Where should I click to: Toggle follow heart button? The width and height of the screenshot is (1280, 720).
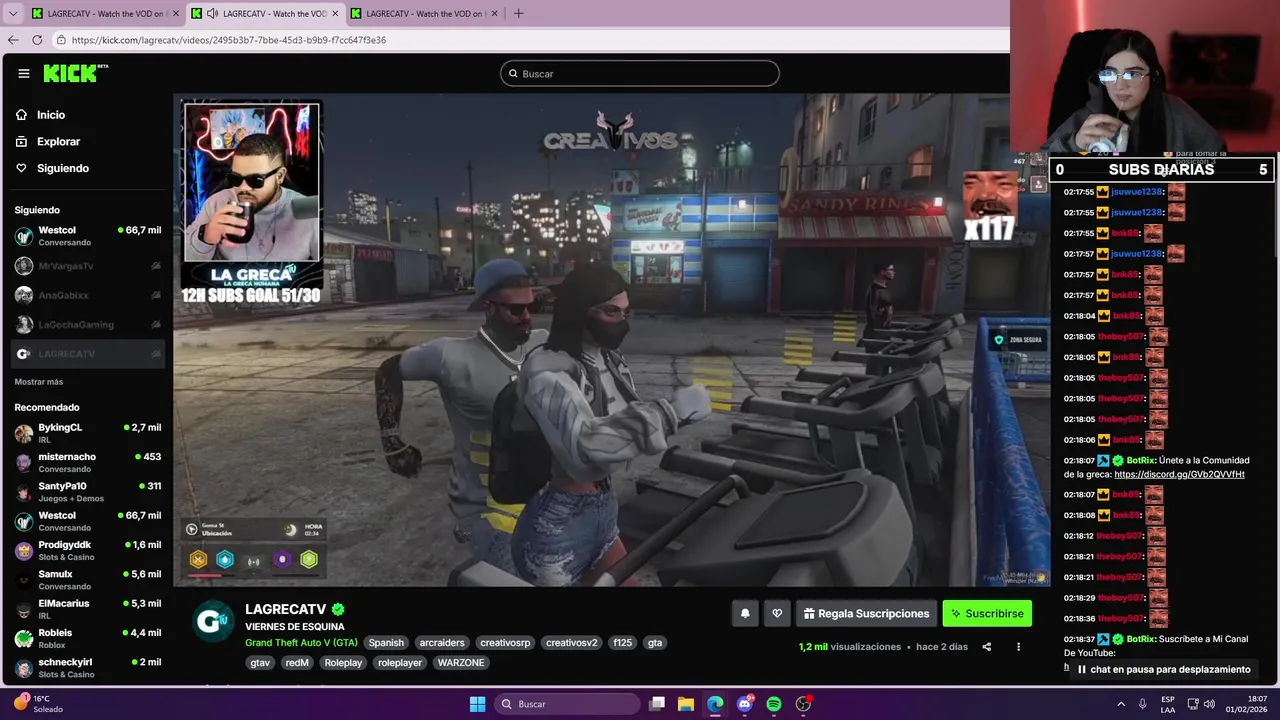[x=777, y=614]
